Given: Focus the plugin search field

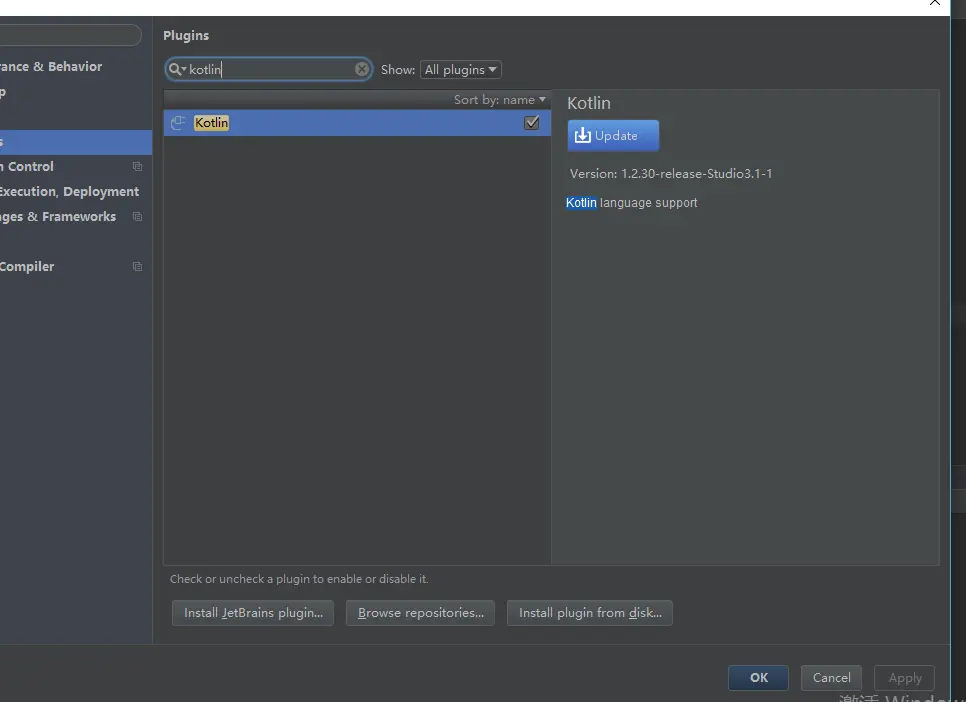Looking at the screenshot, I should [269, 69].
